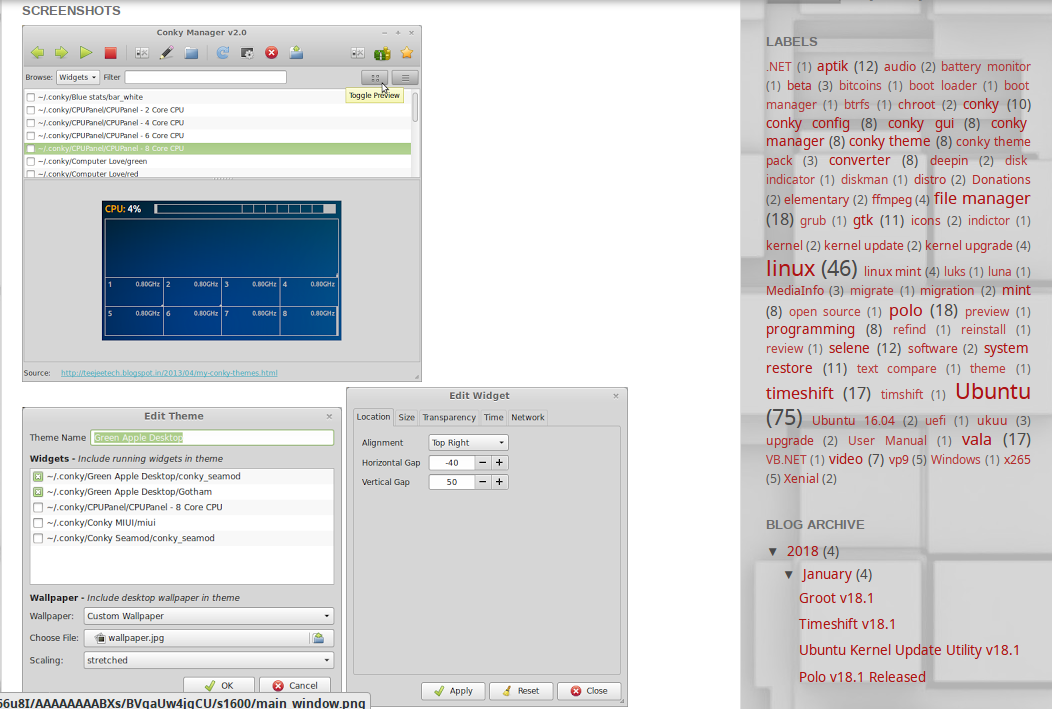Click the browse folder icon next to wallpaper.jpg

(x=319, y=638)
